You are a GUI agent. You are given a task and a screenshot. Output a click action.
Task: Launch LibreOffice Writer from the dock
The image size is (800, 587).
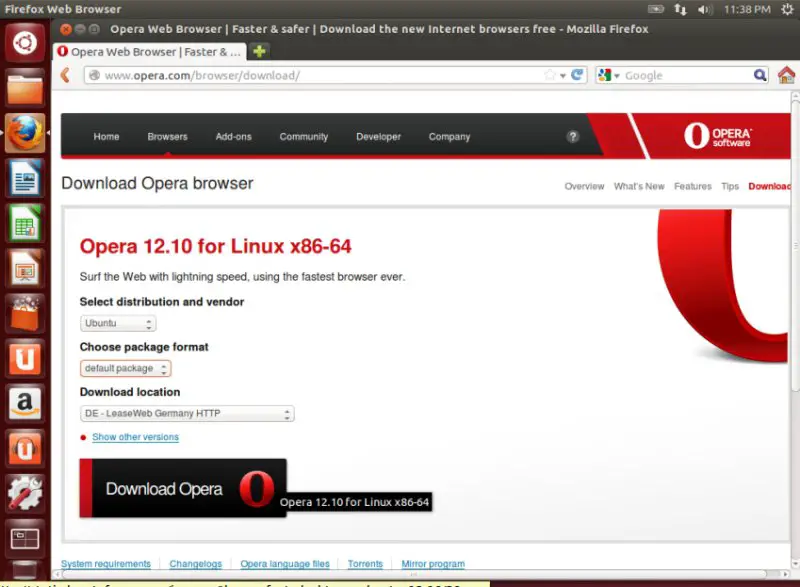tap(24, 178)
